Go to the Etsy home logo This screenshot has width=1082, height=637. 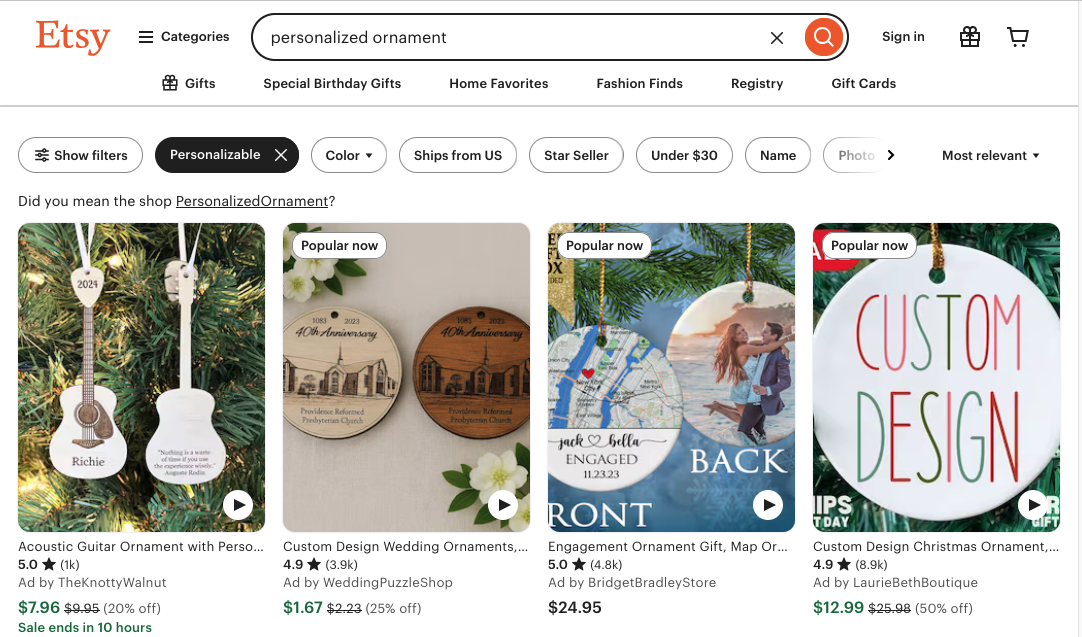[72, 37]
